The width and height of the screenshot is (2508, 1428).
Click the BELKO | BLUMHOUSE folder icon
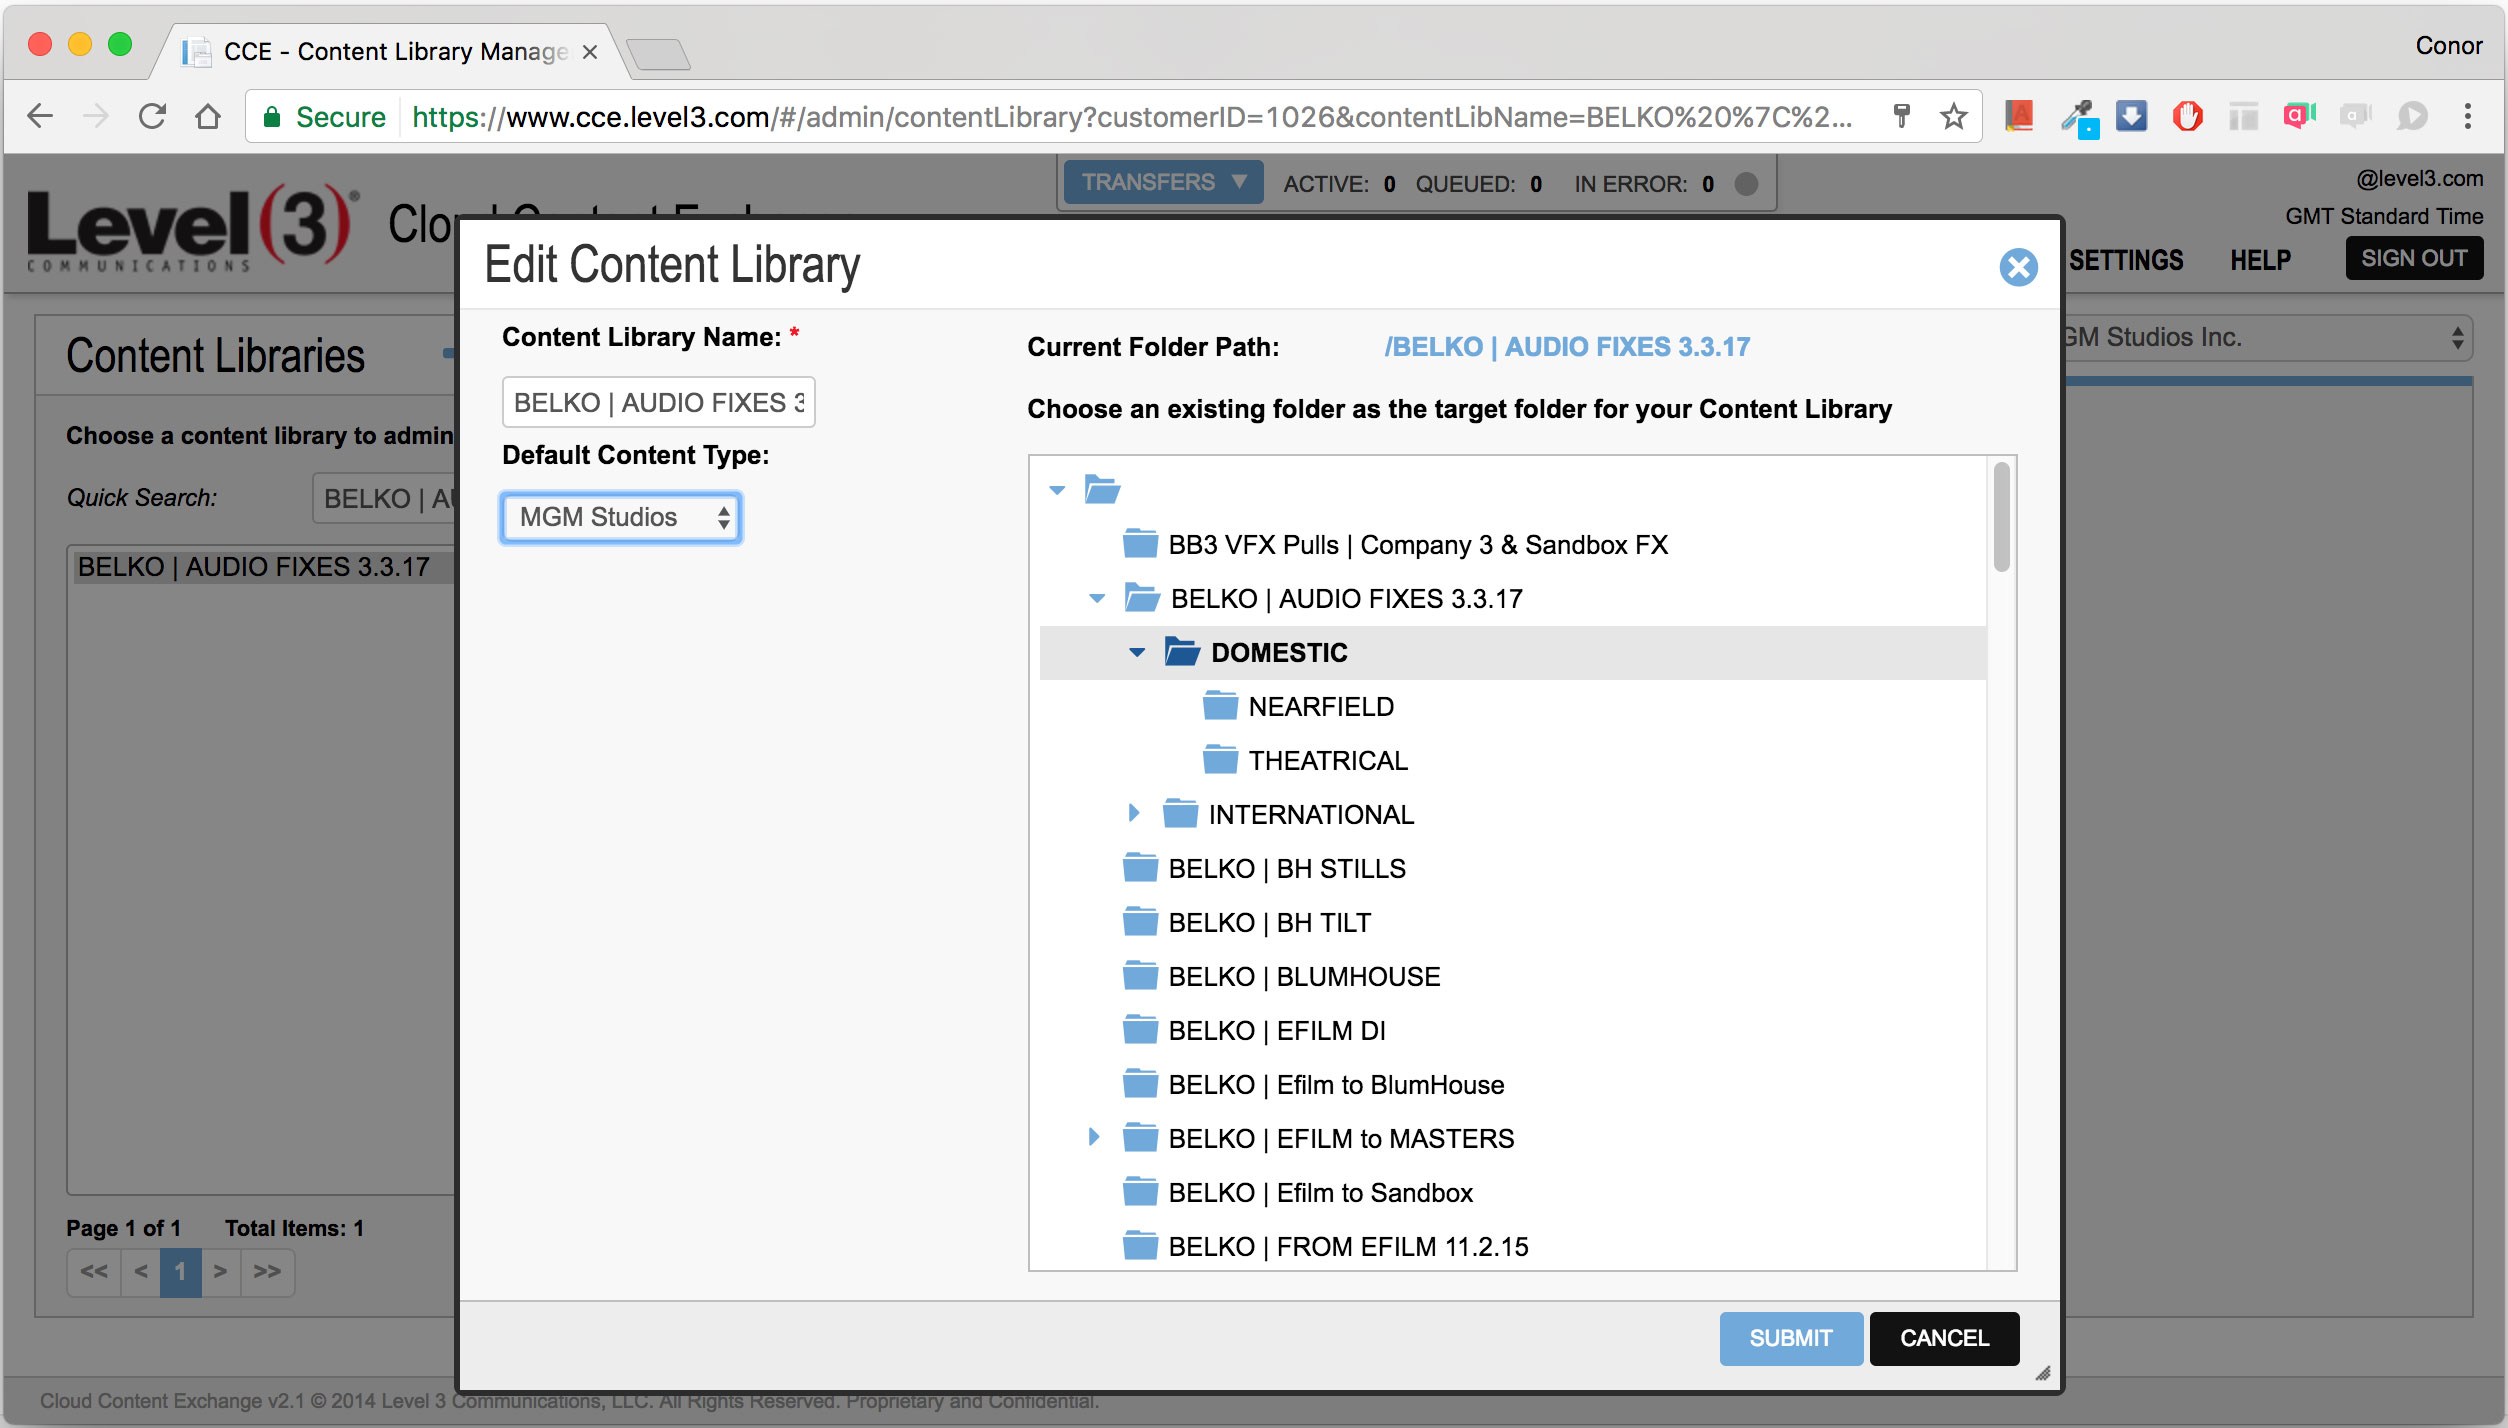[x=1140, y=975]
